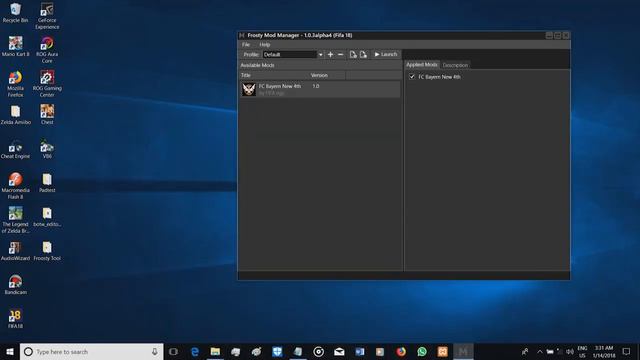Open Task View on the taskbar
640x360 pixels.
[x=173, y=351]
